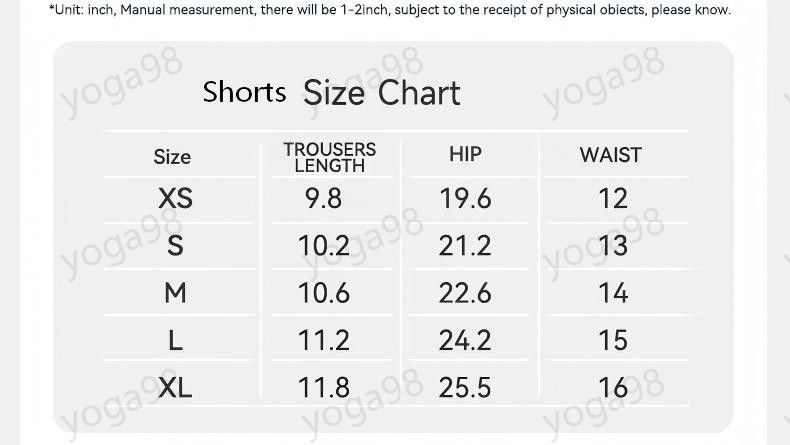Select the XS size row label
This screenshot has height=445, width=790.
[175, 198]
